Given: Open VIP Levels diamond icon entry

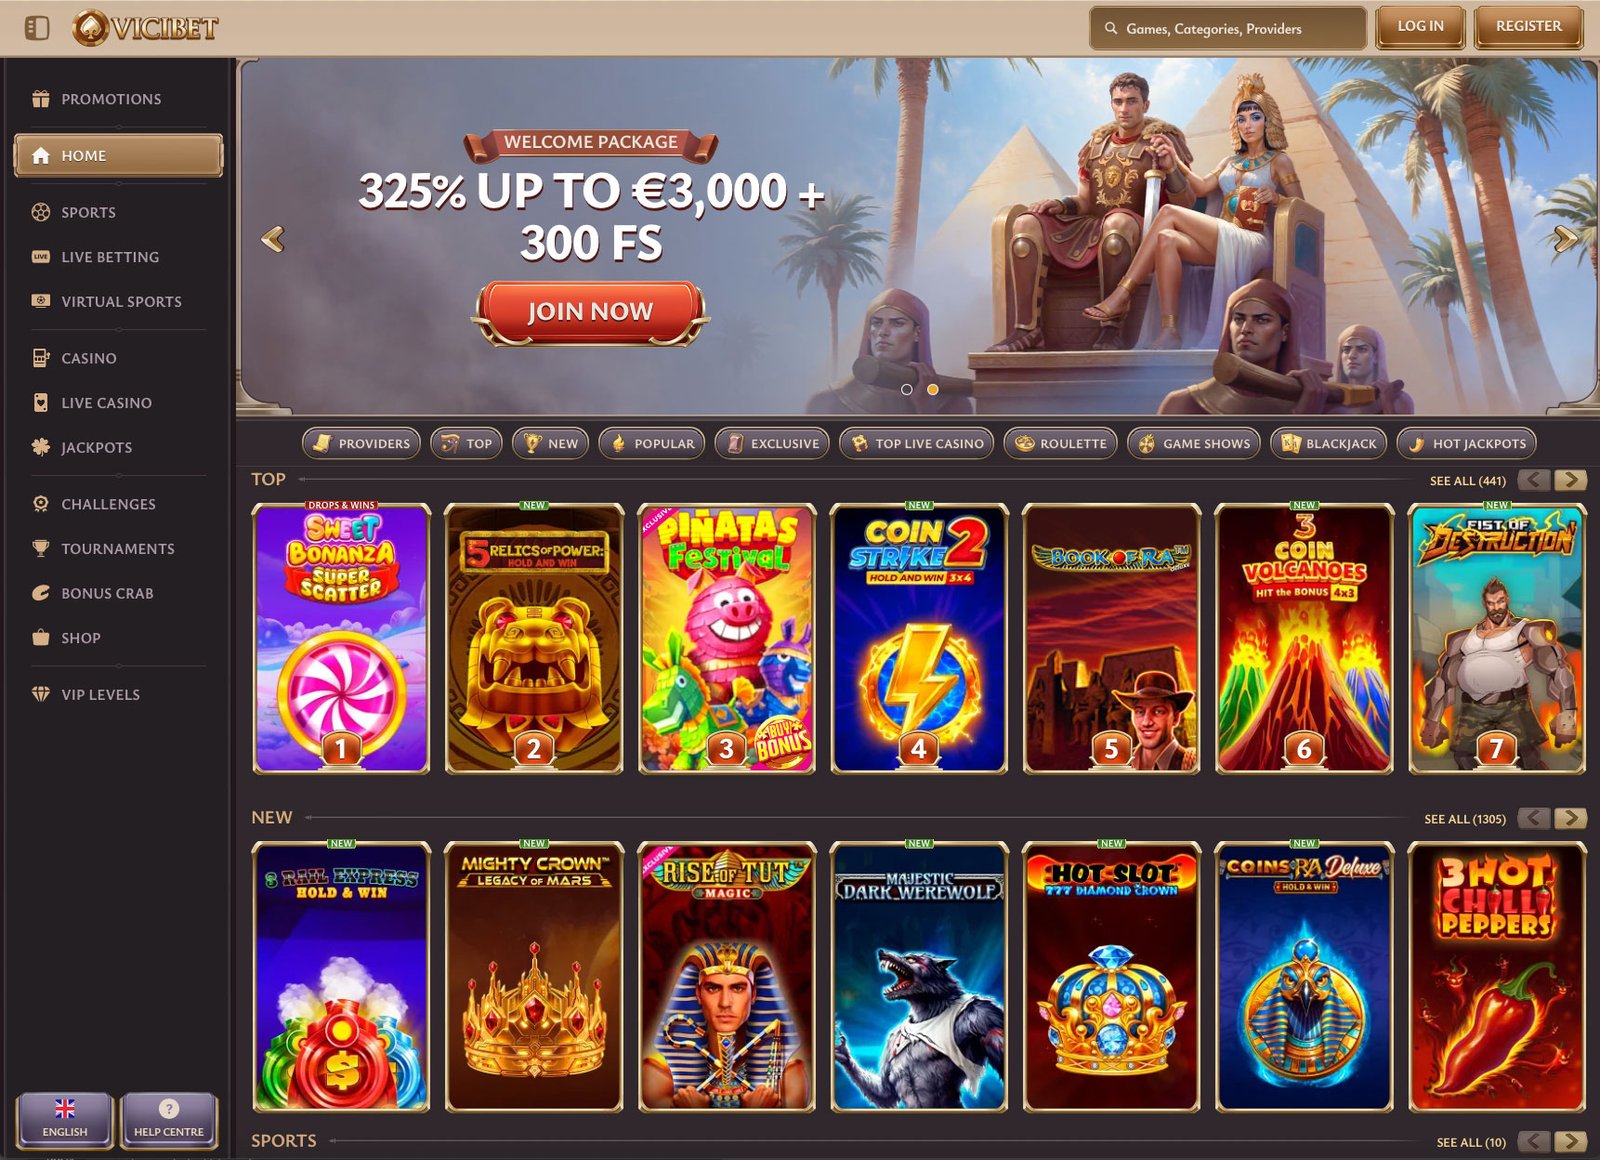Looking at the screenshot, I should pos(41,694).
